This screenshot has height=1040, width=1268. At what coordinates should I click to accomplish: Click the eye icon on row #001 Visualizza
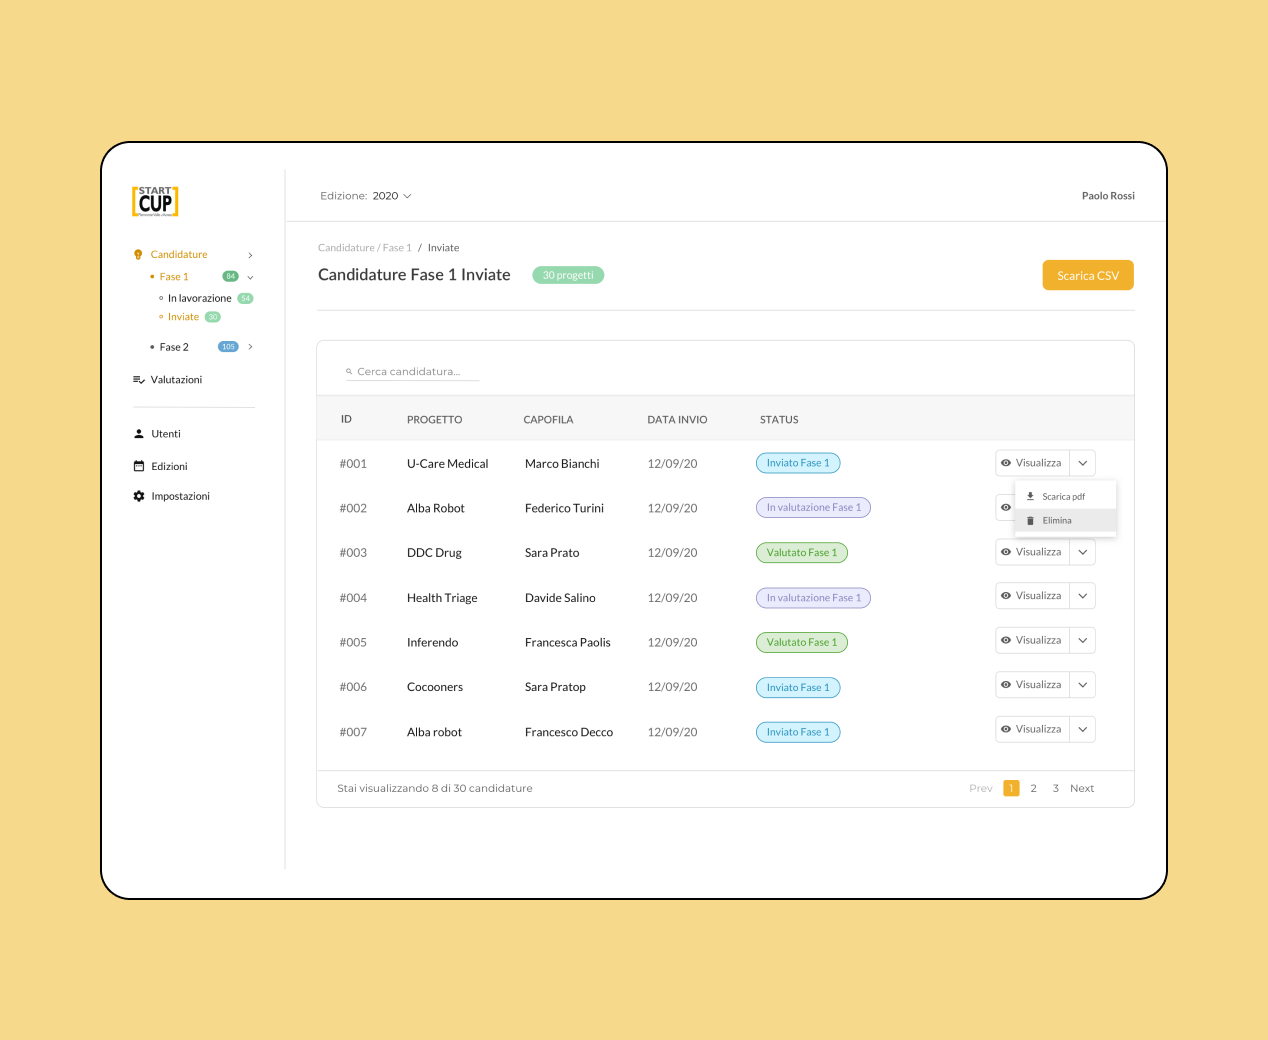pos(1007,462)
